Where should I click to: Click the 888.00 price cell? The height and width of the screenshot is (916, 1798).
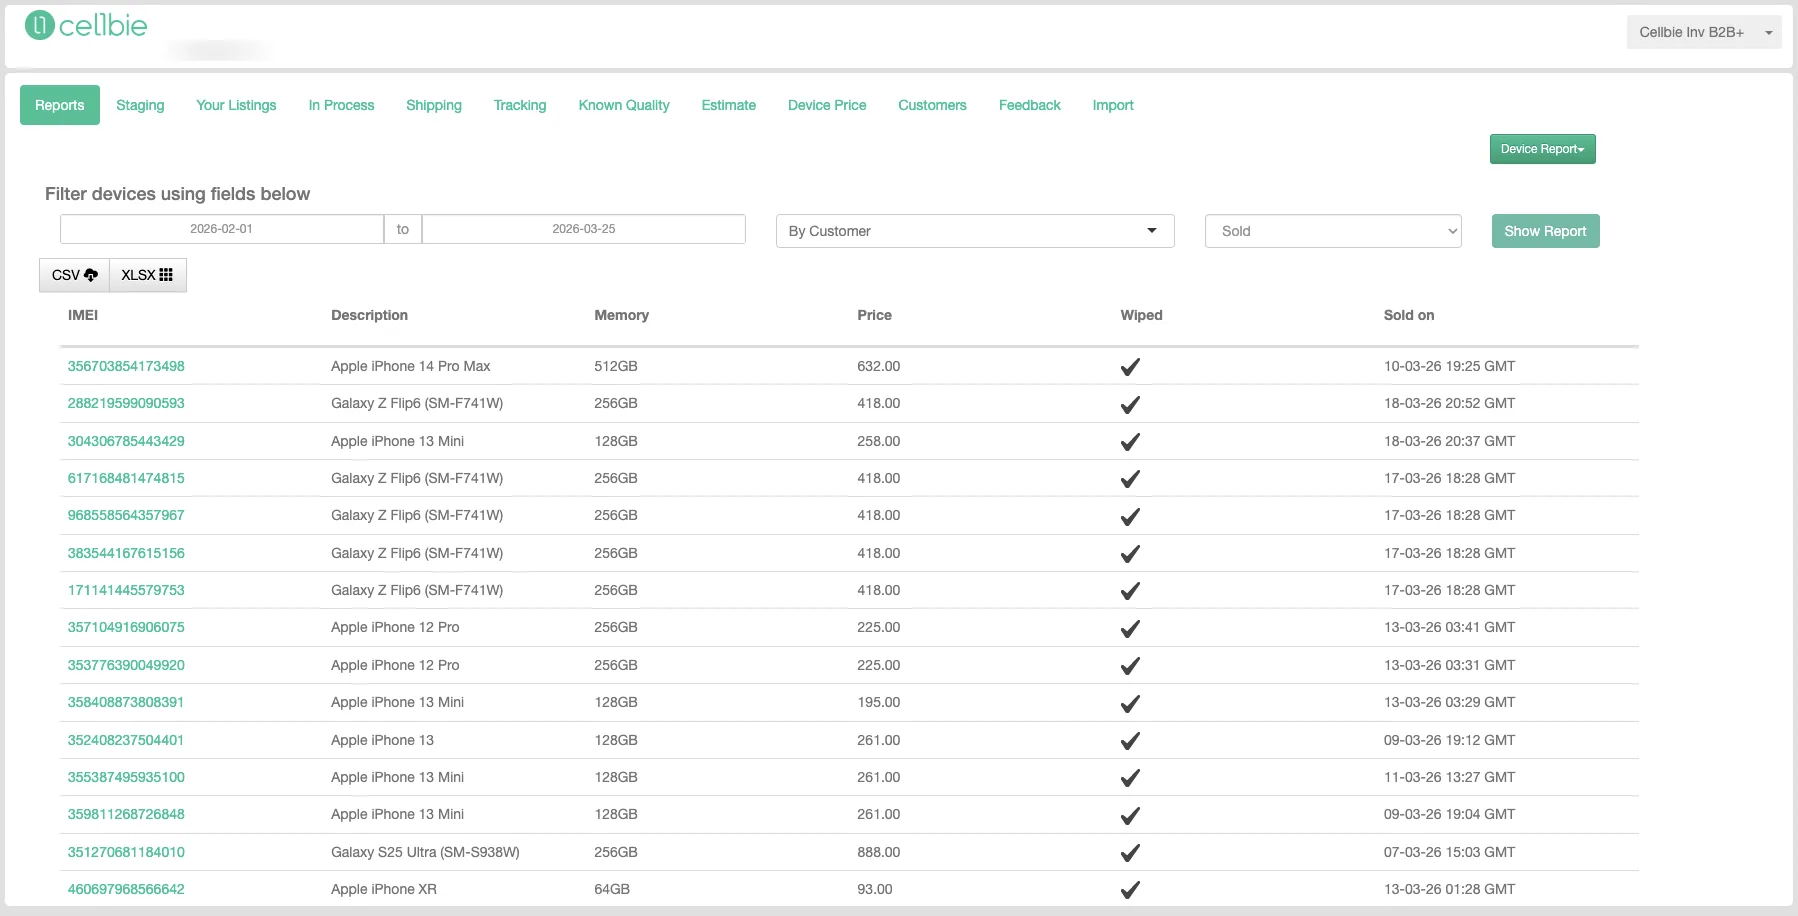878,852
